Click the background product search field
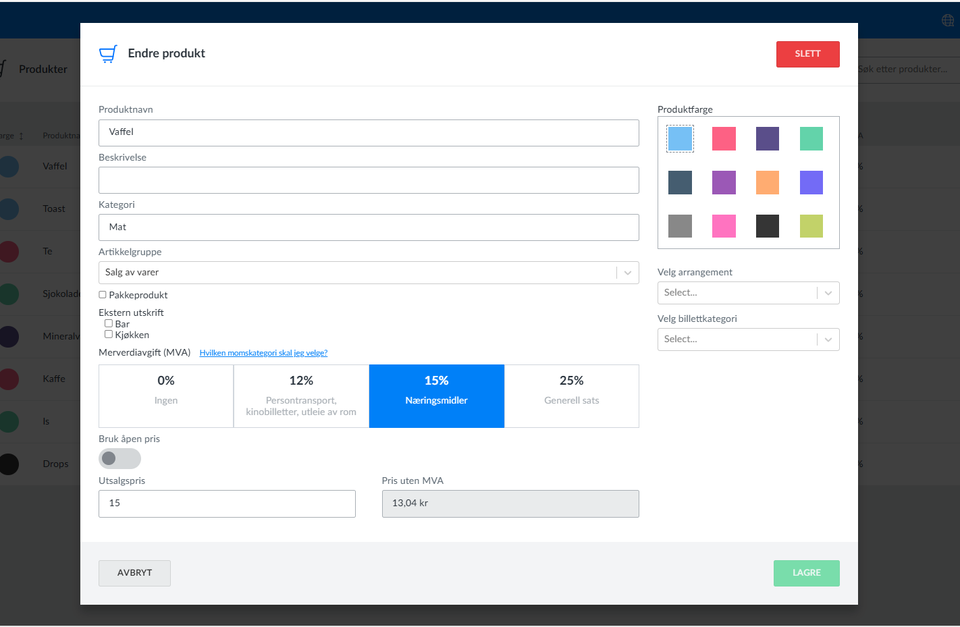Screen dimensions: 960x627 pos(909,69)
